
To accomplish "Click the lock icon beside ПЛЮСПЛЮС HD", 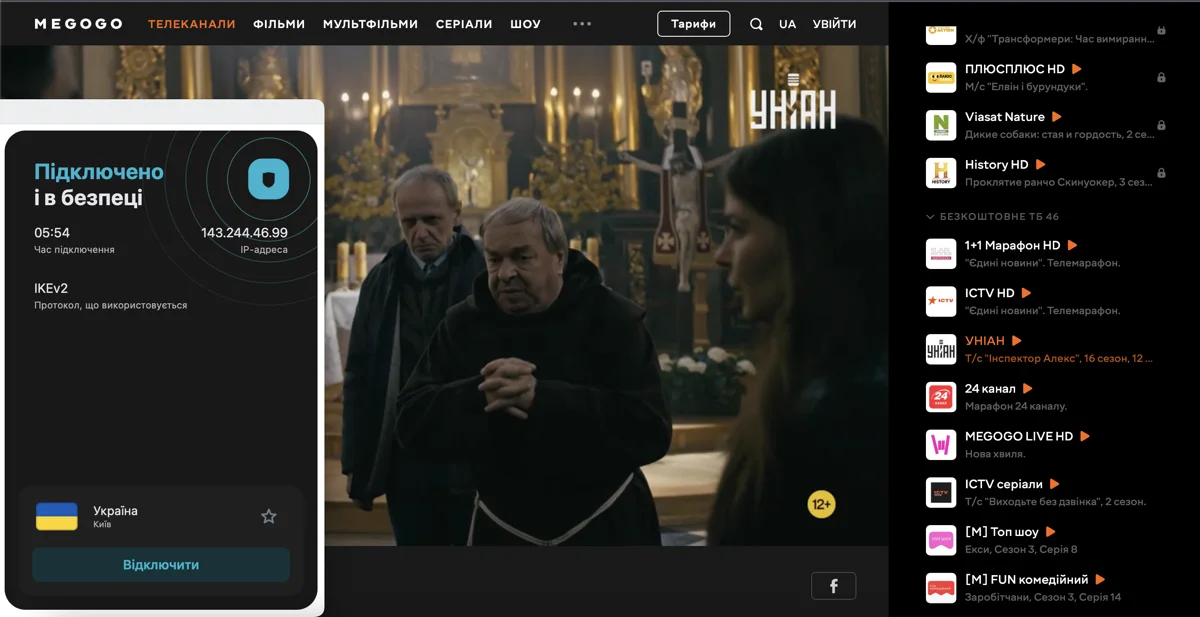I will point(1161,77).
